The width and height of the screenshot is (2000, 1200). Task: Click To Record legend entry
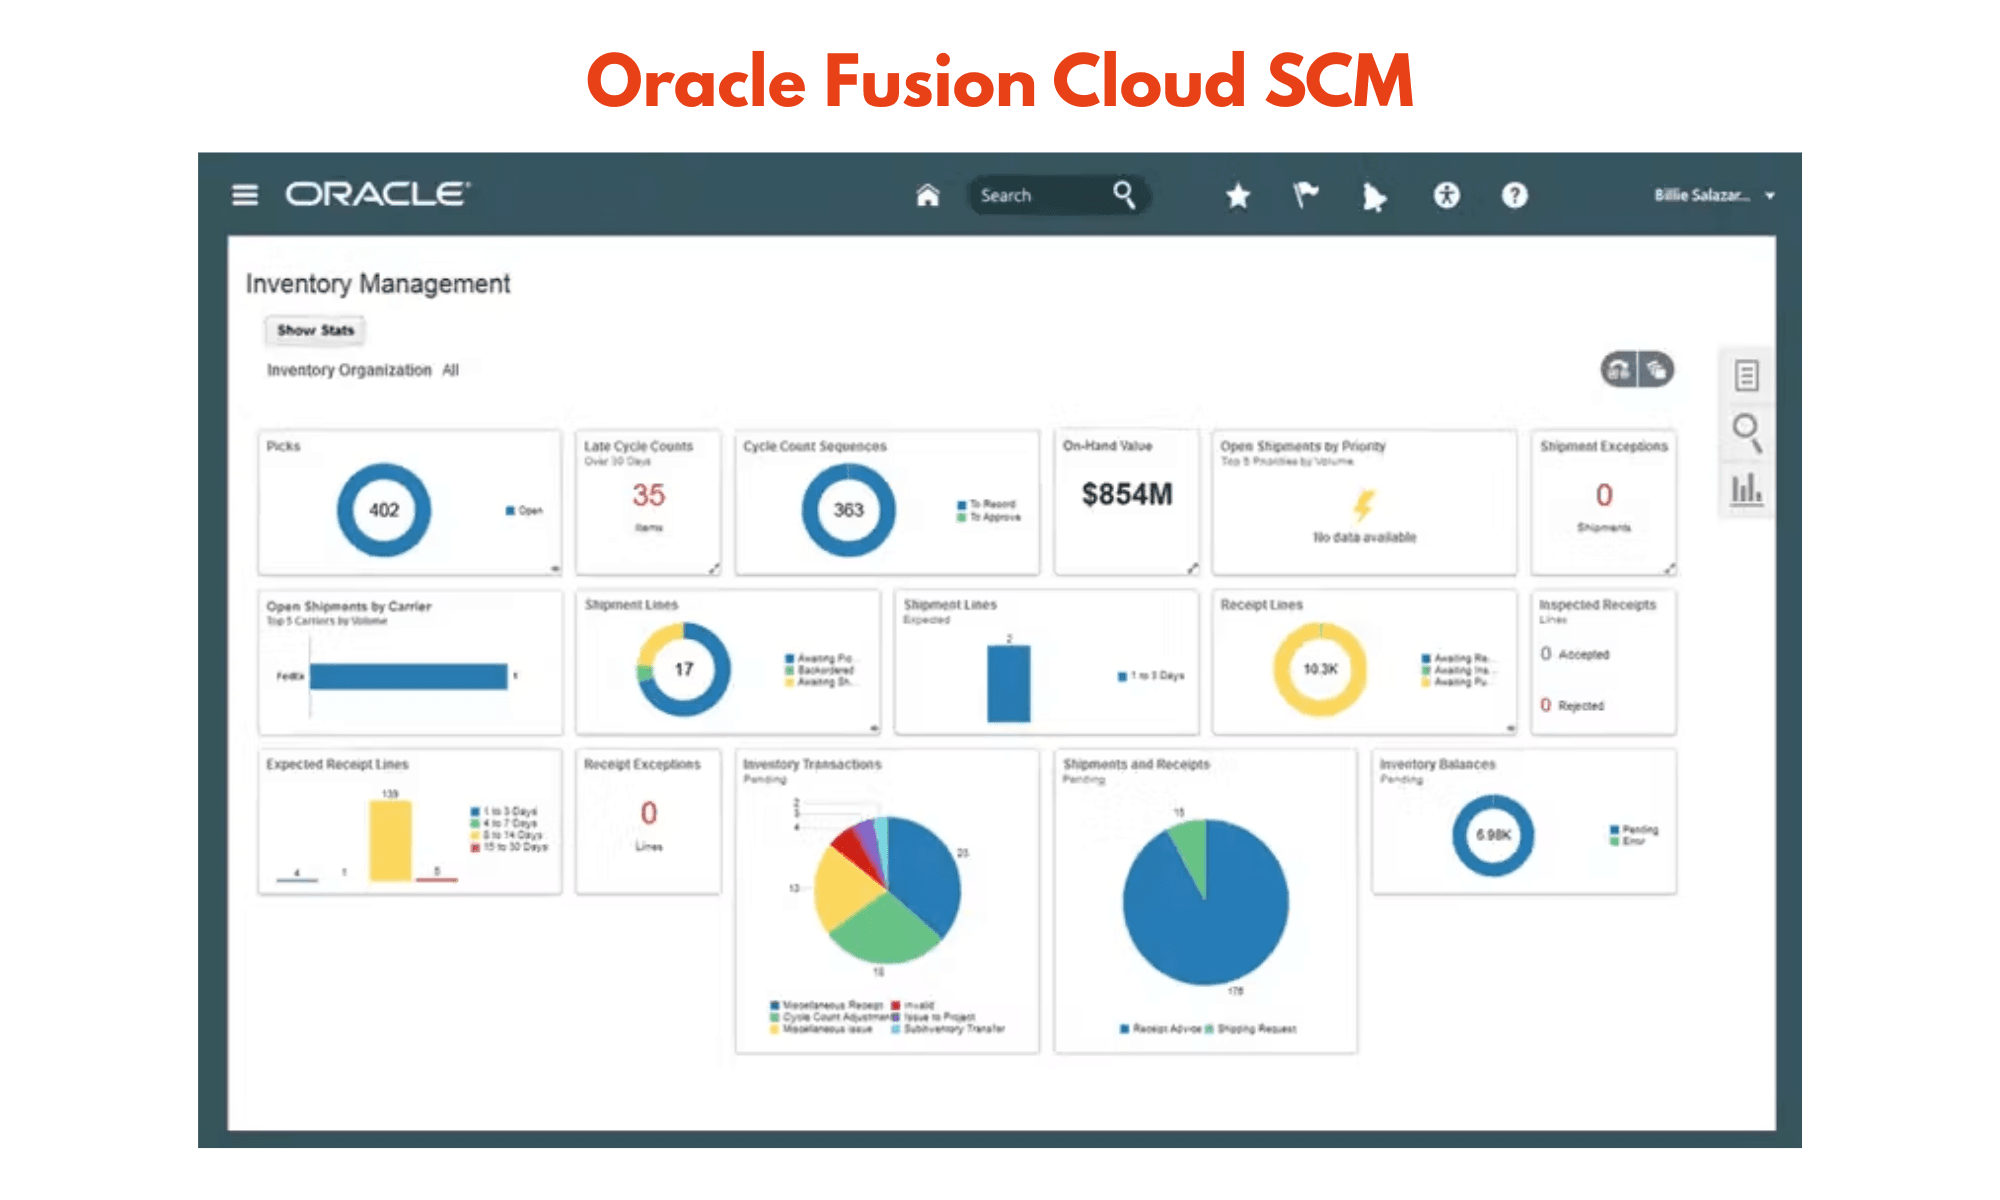[x=987, y=504]
